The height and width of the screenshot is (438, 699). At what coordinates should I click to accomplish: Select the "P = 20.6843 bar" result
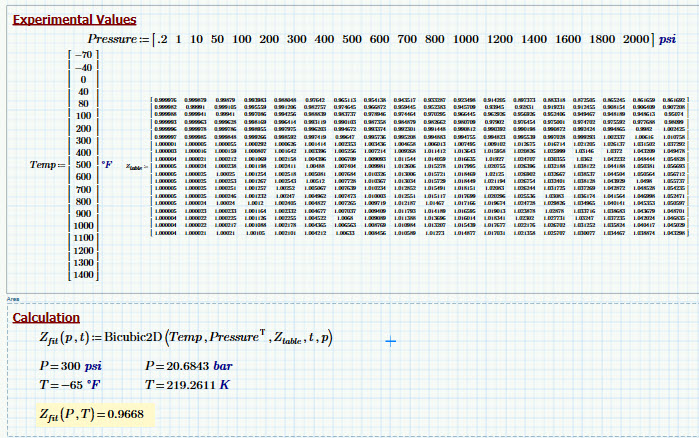point(189,366)
